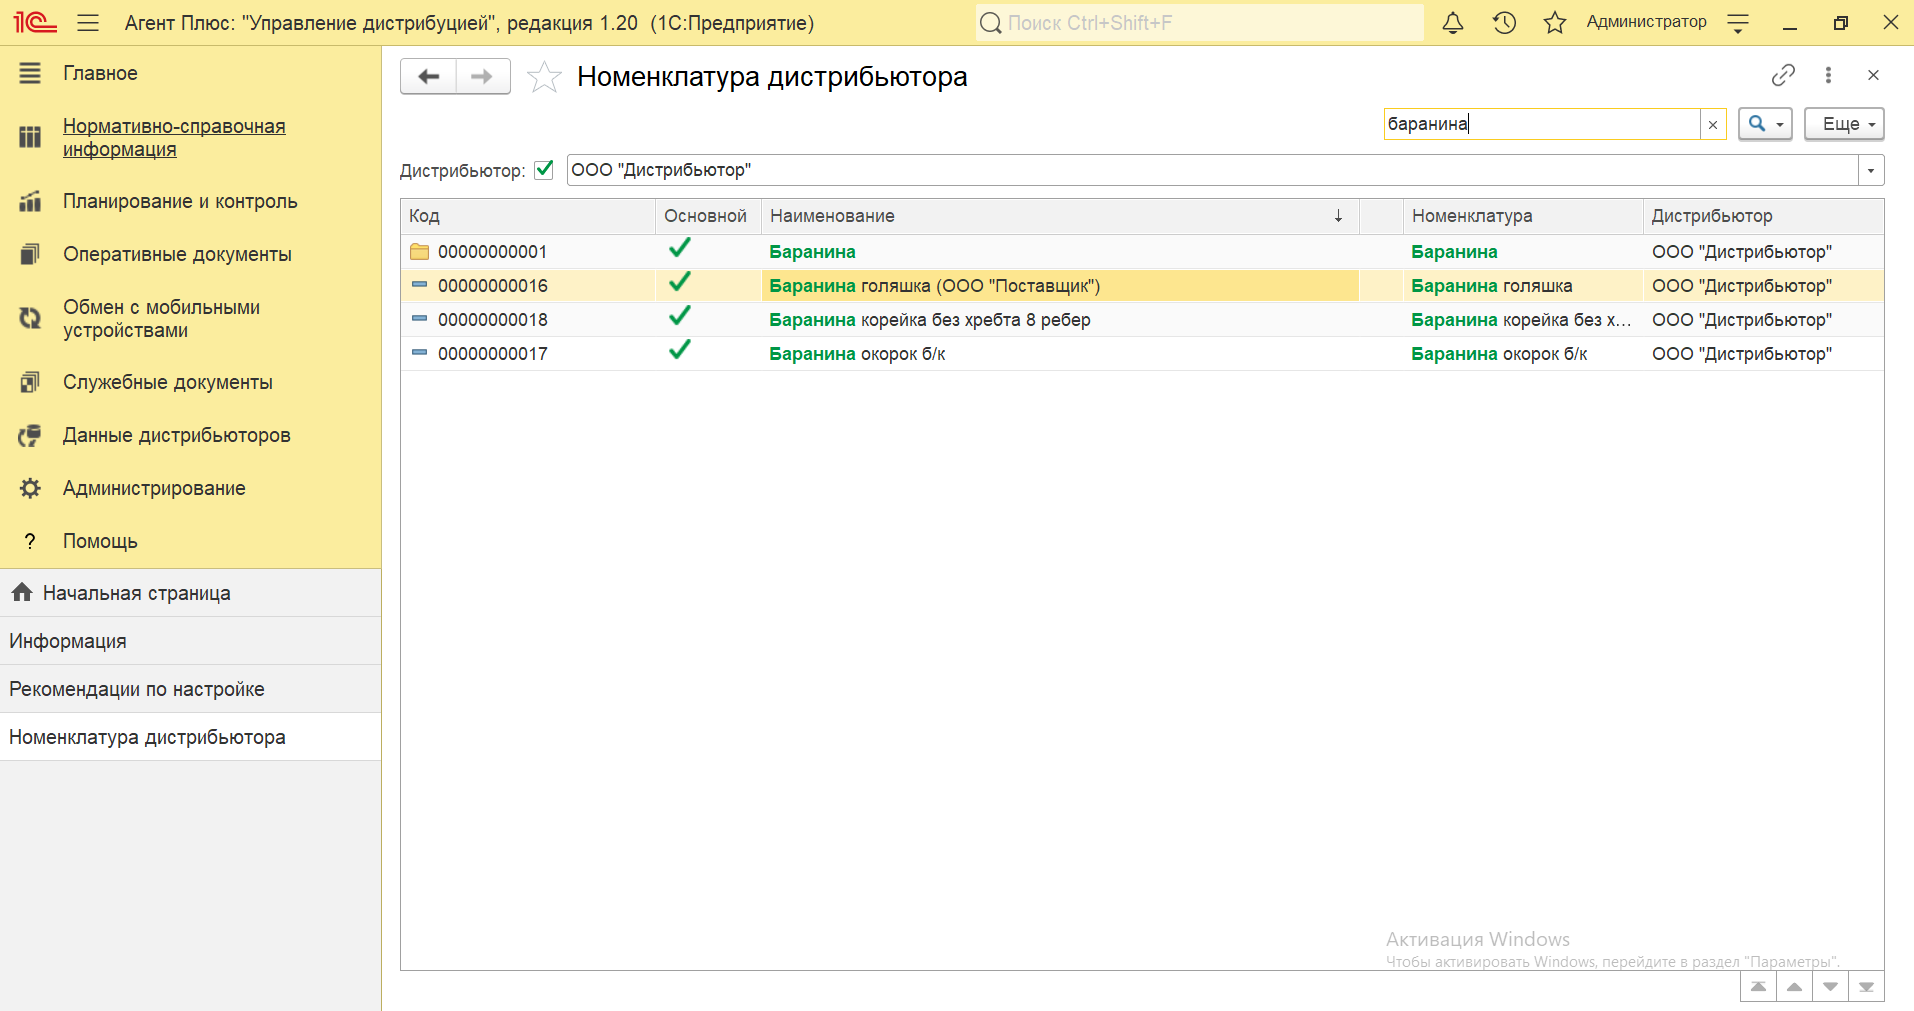Sort by the Код column header
The image size is (1914, 1011).
[x=528, y=216]
